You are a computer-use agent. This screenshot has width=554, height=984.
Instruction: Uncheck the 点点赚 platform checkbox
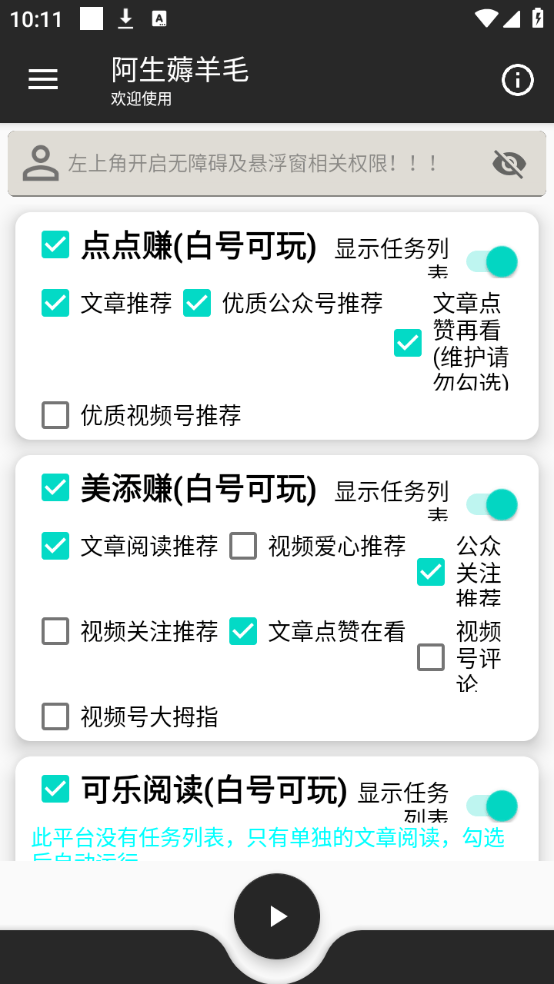point(55,244)
